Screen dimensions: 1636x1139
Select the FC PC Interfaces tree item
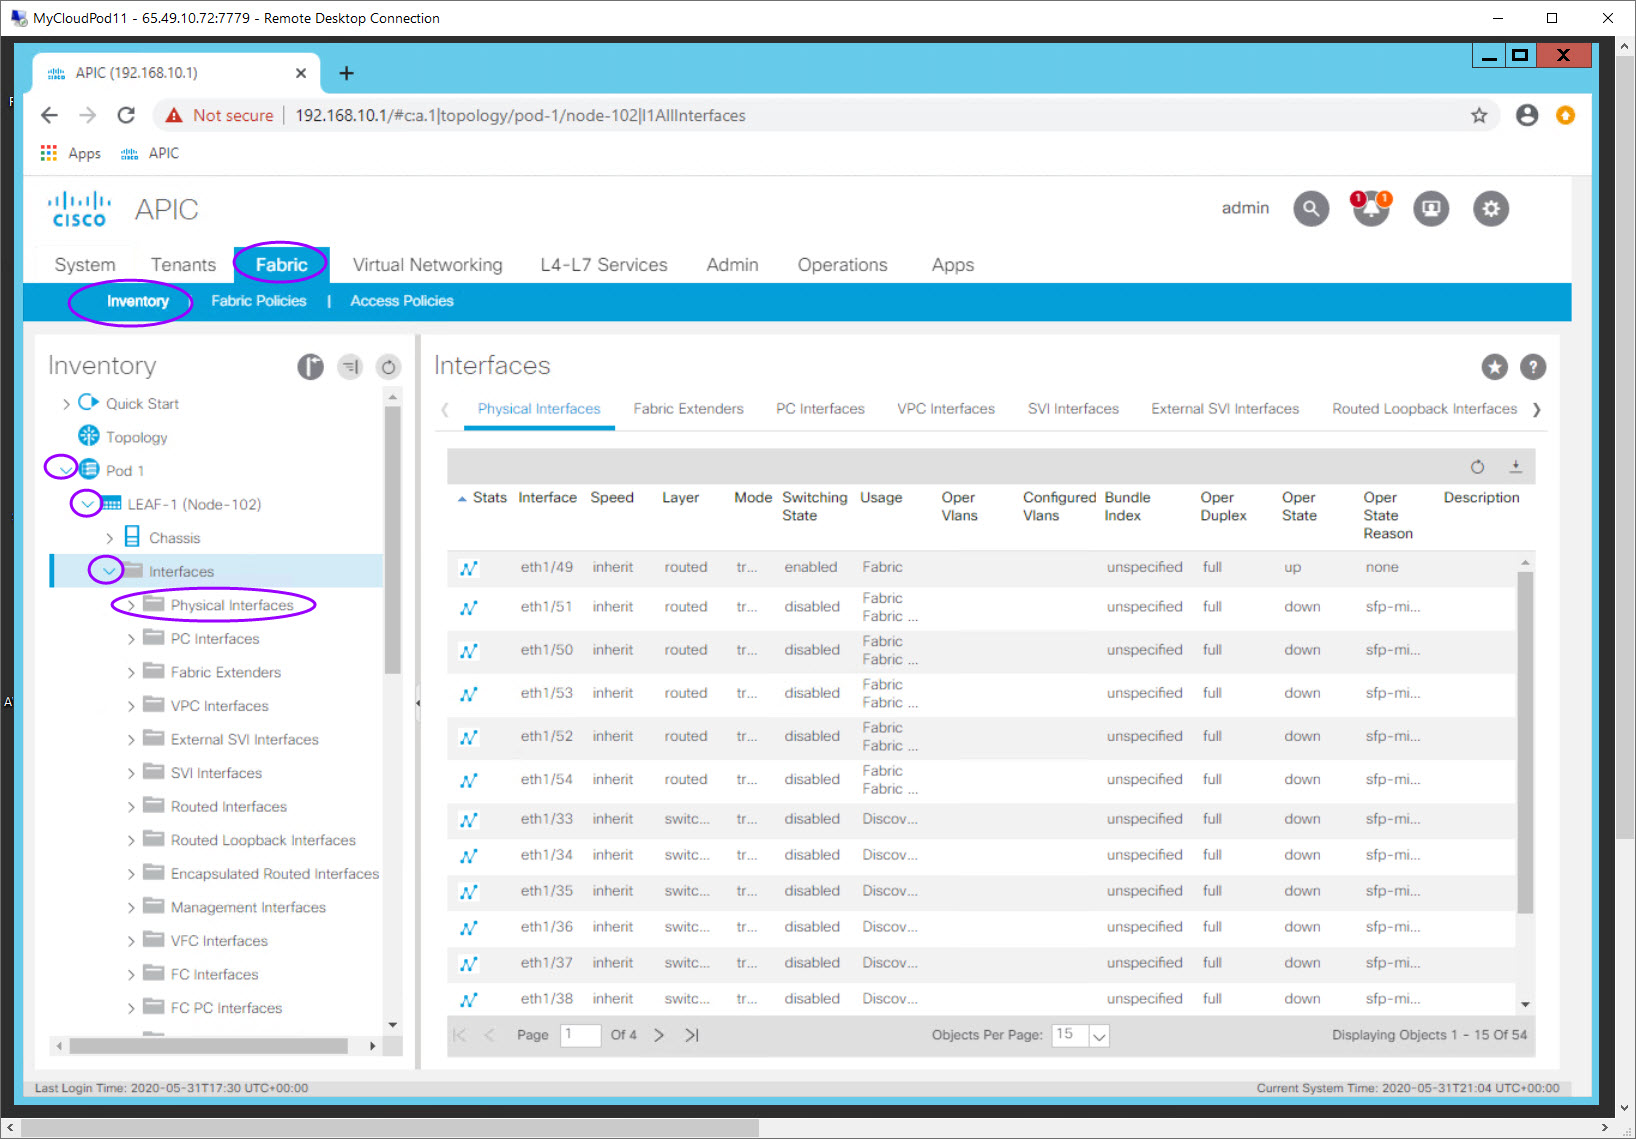coord(226,1008)
